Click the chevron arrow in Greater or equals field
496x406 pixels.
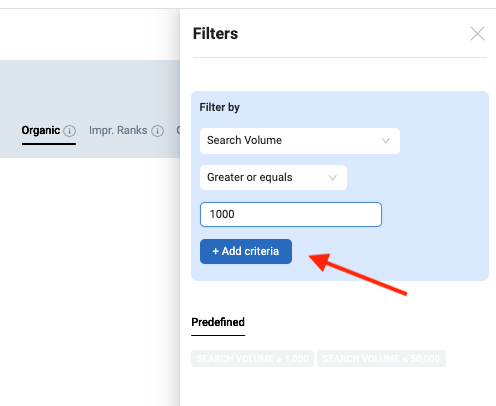[332, 178]
